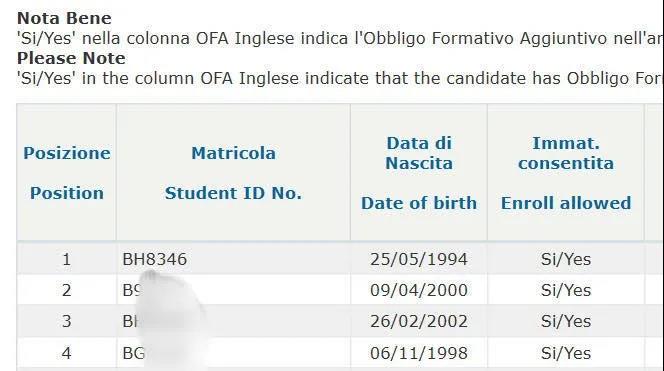Image resolution: width=664 pixels, height=371 pixels.
Task: Click the Matricola Student ID No. header
Action: (233, 173)
